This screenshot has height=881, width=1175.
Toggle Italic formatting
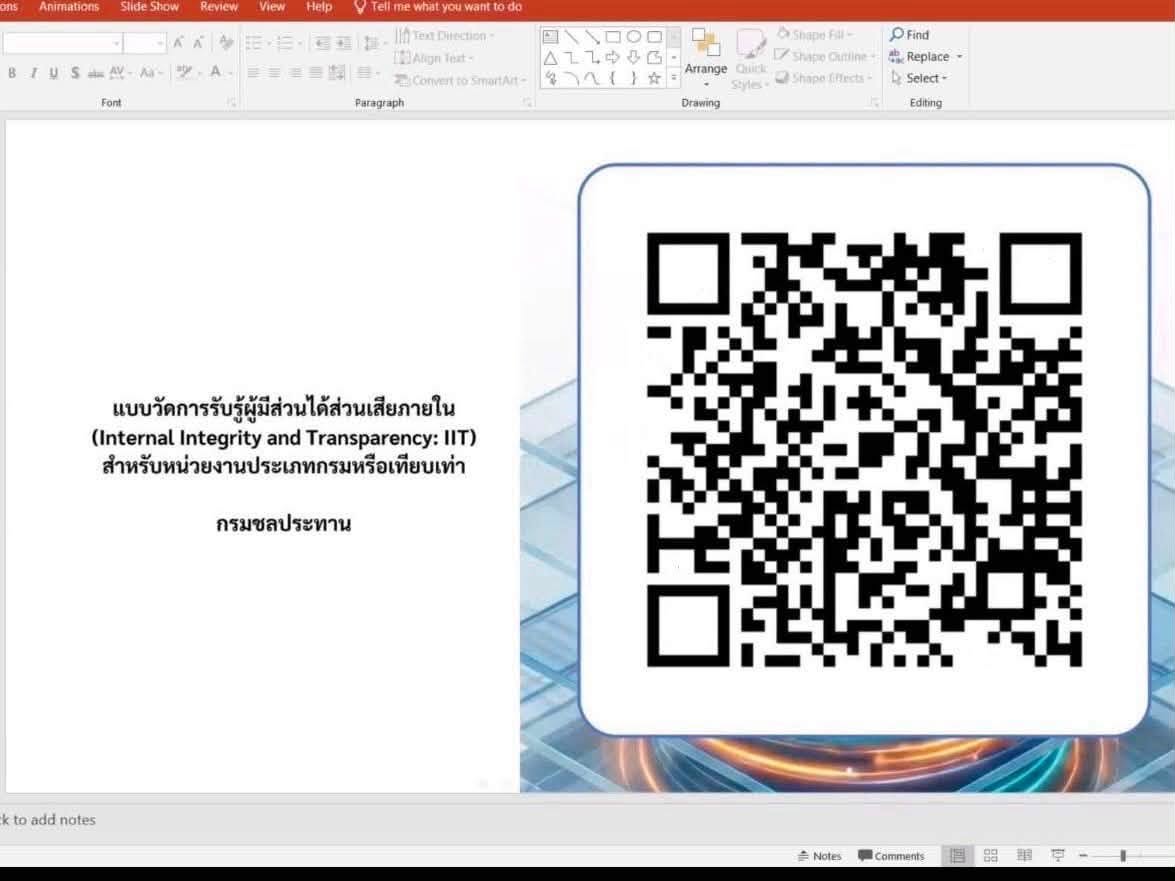pyautogui.click(x=33, y=73)
